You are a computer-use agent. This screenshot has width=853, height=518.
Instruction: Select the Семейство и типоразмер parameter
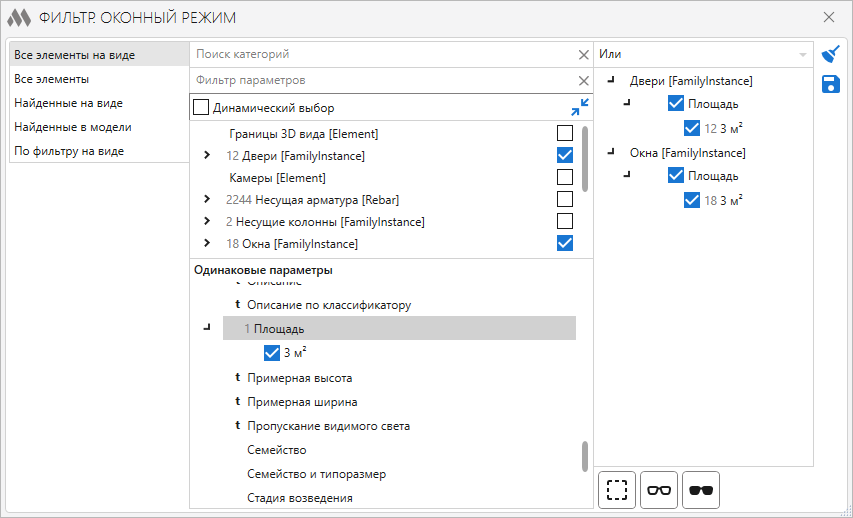pos(316,474)
